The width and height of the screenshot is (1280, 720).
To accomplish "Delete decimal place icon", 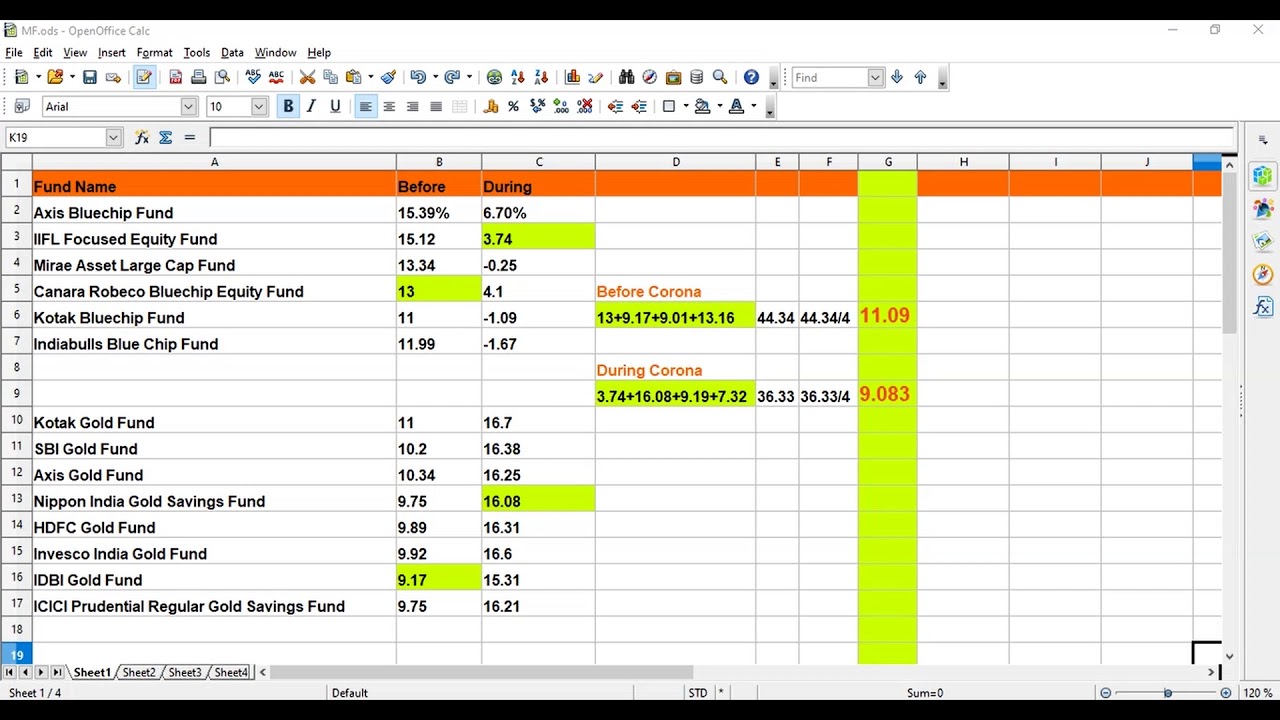I will 585,106.
